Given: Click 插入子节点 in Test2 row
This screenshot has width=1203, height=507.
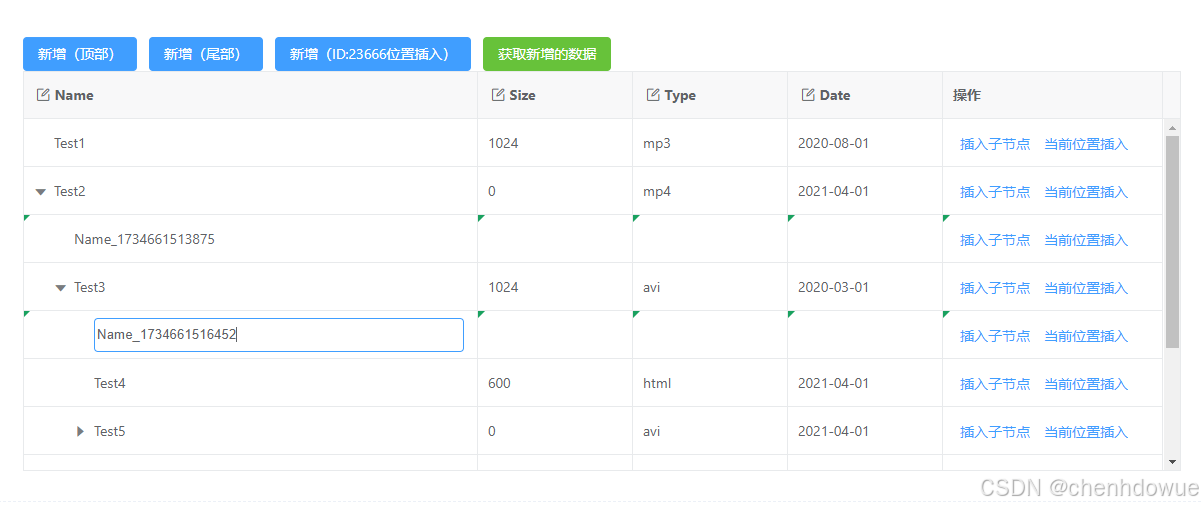Looking at the screenshot, I should 995,192.
